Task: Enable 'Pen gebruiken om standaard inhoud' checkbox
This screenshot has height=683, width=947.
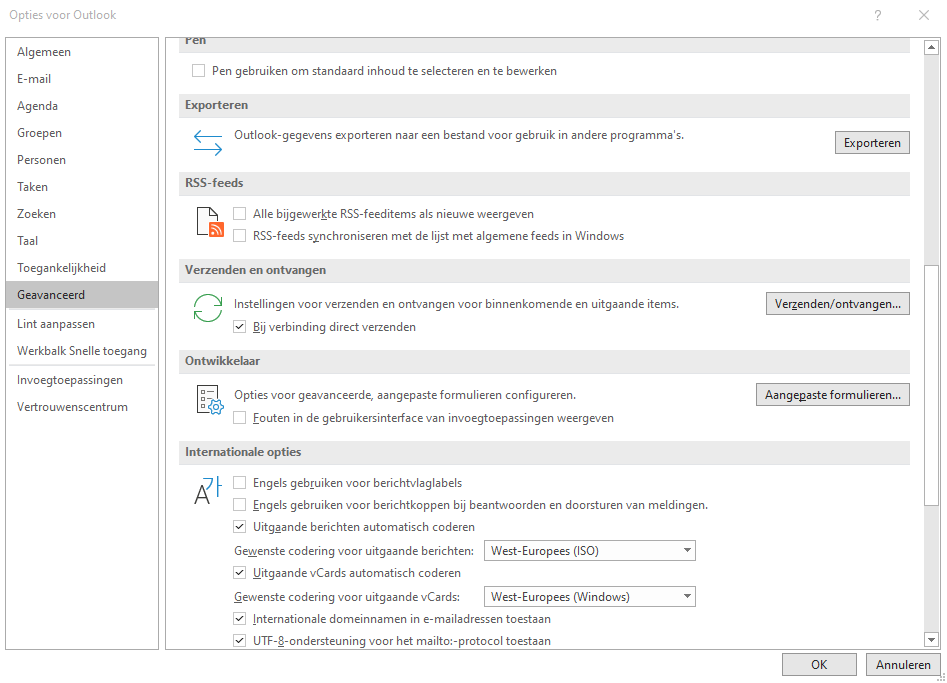Action: pyautogui.click(x=199, y=71)
